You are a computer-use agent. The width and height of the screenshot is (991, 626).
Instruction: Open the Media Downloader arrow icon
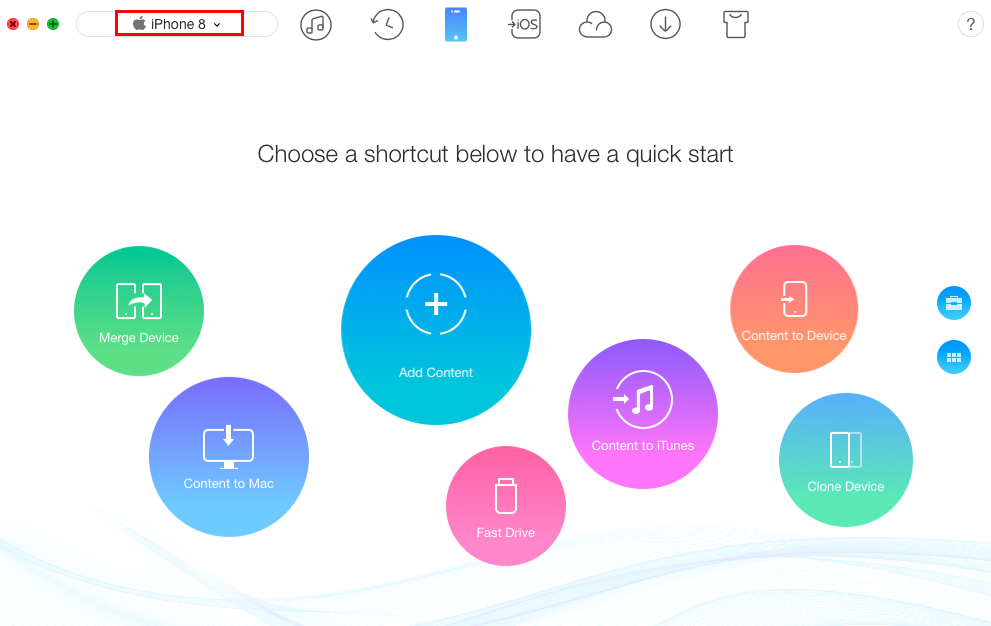click(665, 24)
